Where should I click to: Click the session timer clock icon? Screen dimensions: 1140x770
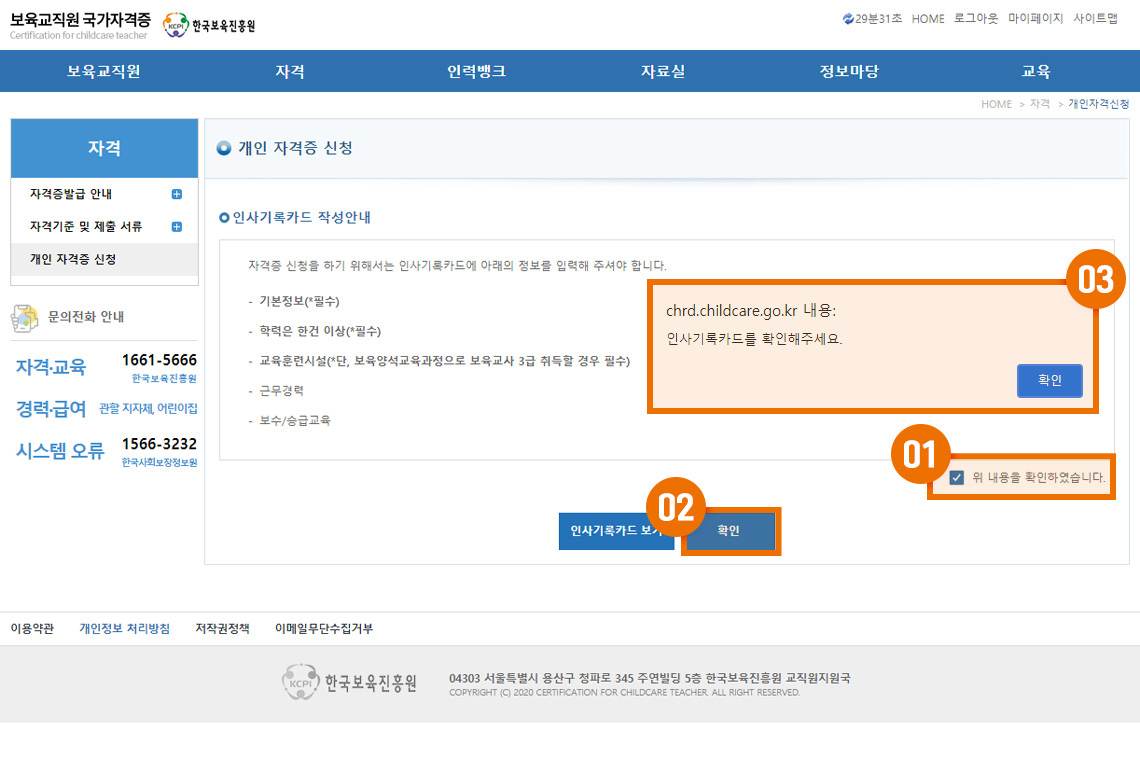point(848,19)
